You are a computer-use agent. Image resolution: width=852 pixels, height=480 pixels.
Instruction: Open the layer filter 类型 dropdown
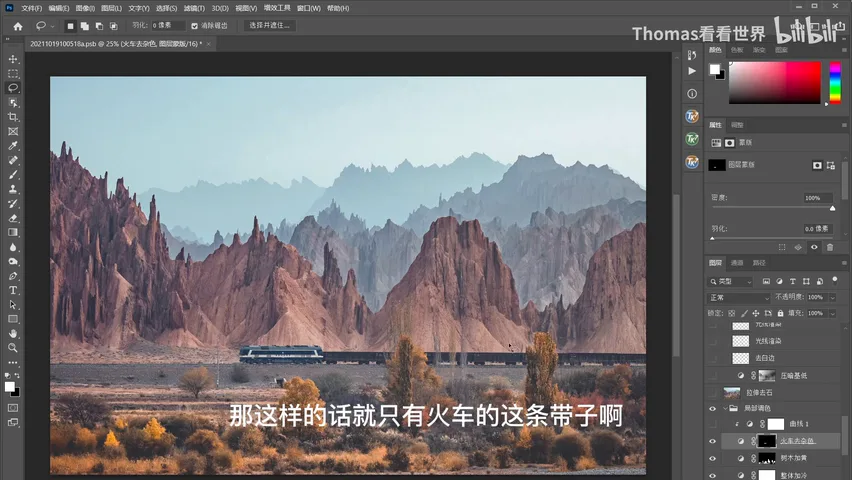(x=730, y=281)
